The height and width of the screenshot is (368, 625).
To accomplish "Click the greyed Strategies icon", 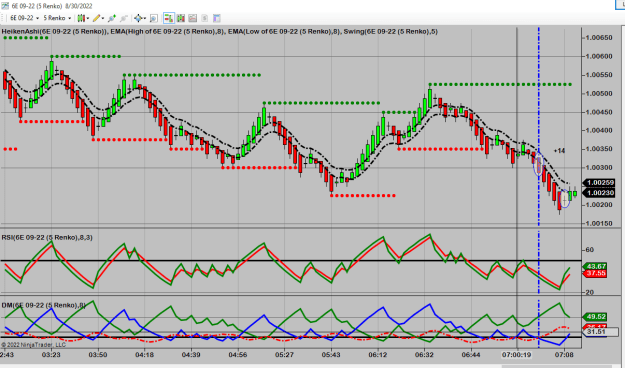I will pyautogui.click(x=204, y=18).
